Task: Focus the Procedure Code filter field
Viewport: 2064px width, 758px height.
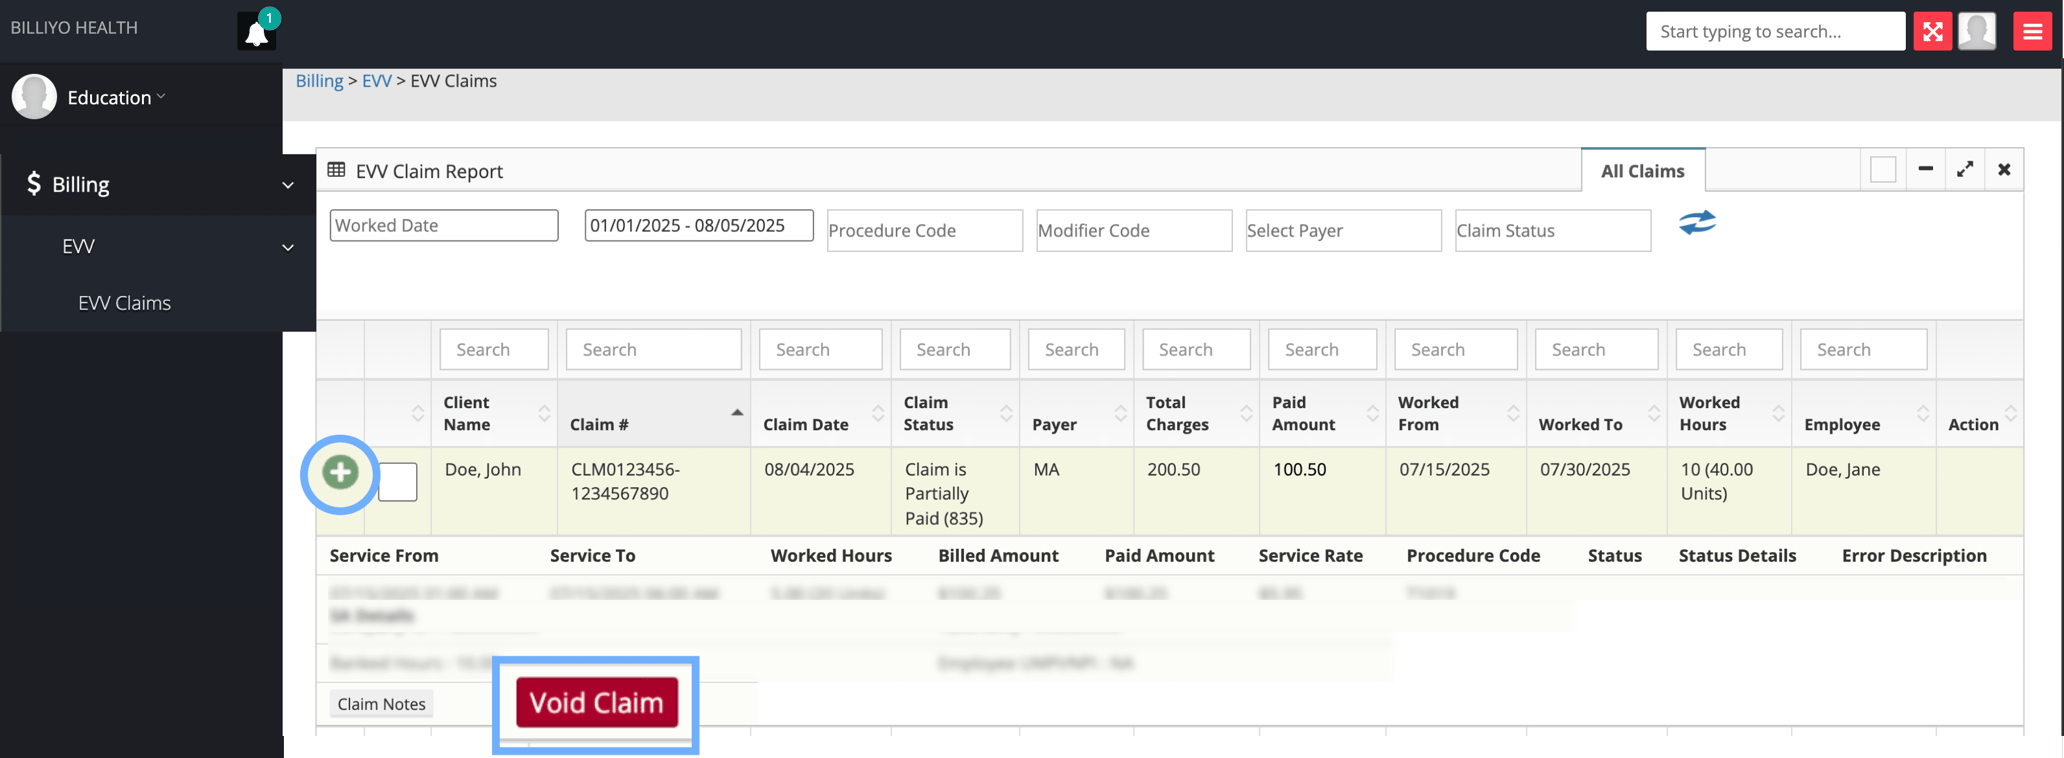Action: click(x=925, y=230)
